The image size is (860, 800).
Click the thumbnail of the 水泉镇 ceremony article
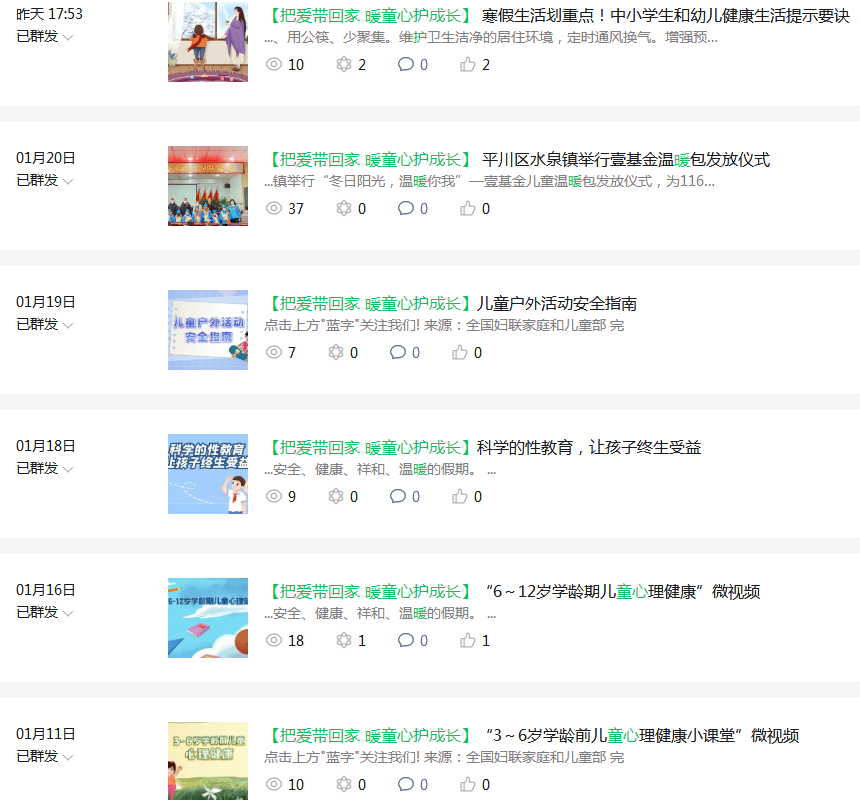pos(208,186)
